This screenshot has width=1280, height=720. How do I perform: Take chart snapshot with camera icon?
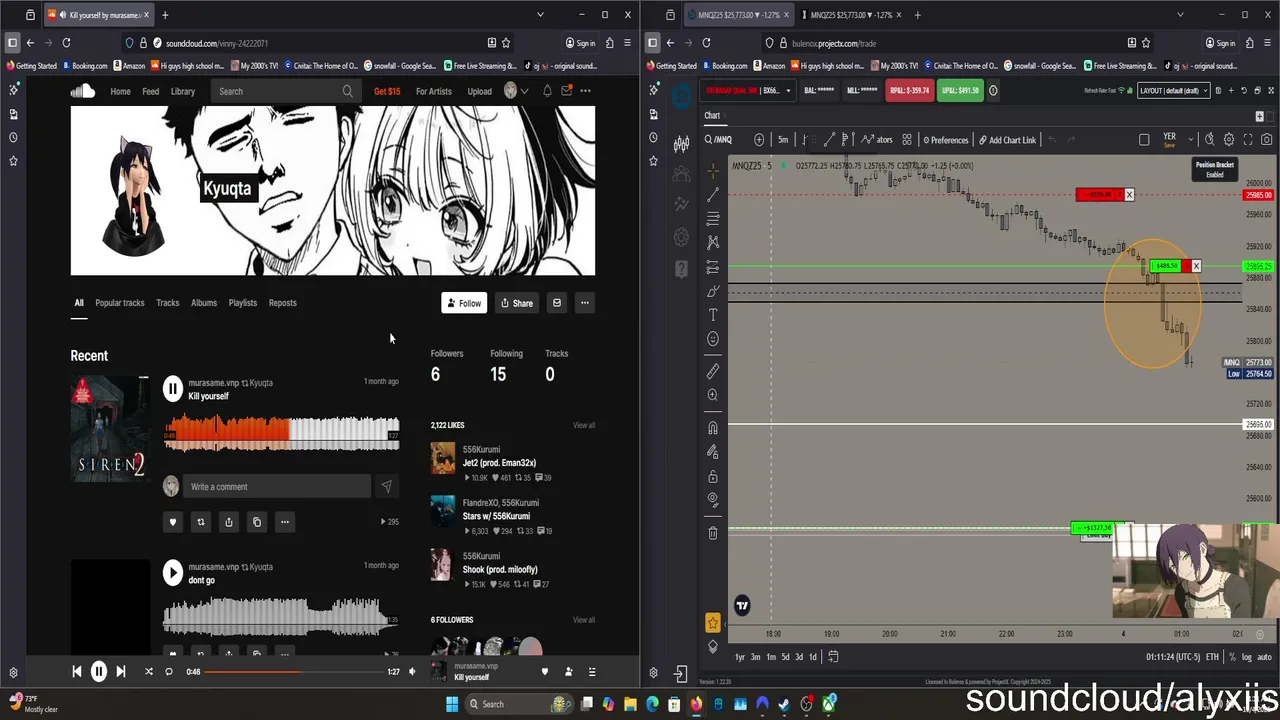[1267, 140]
